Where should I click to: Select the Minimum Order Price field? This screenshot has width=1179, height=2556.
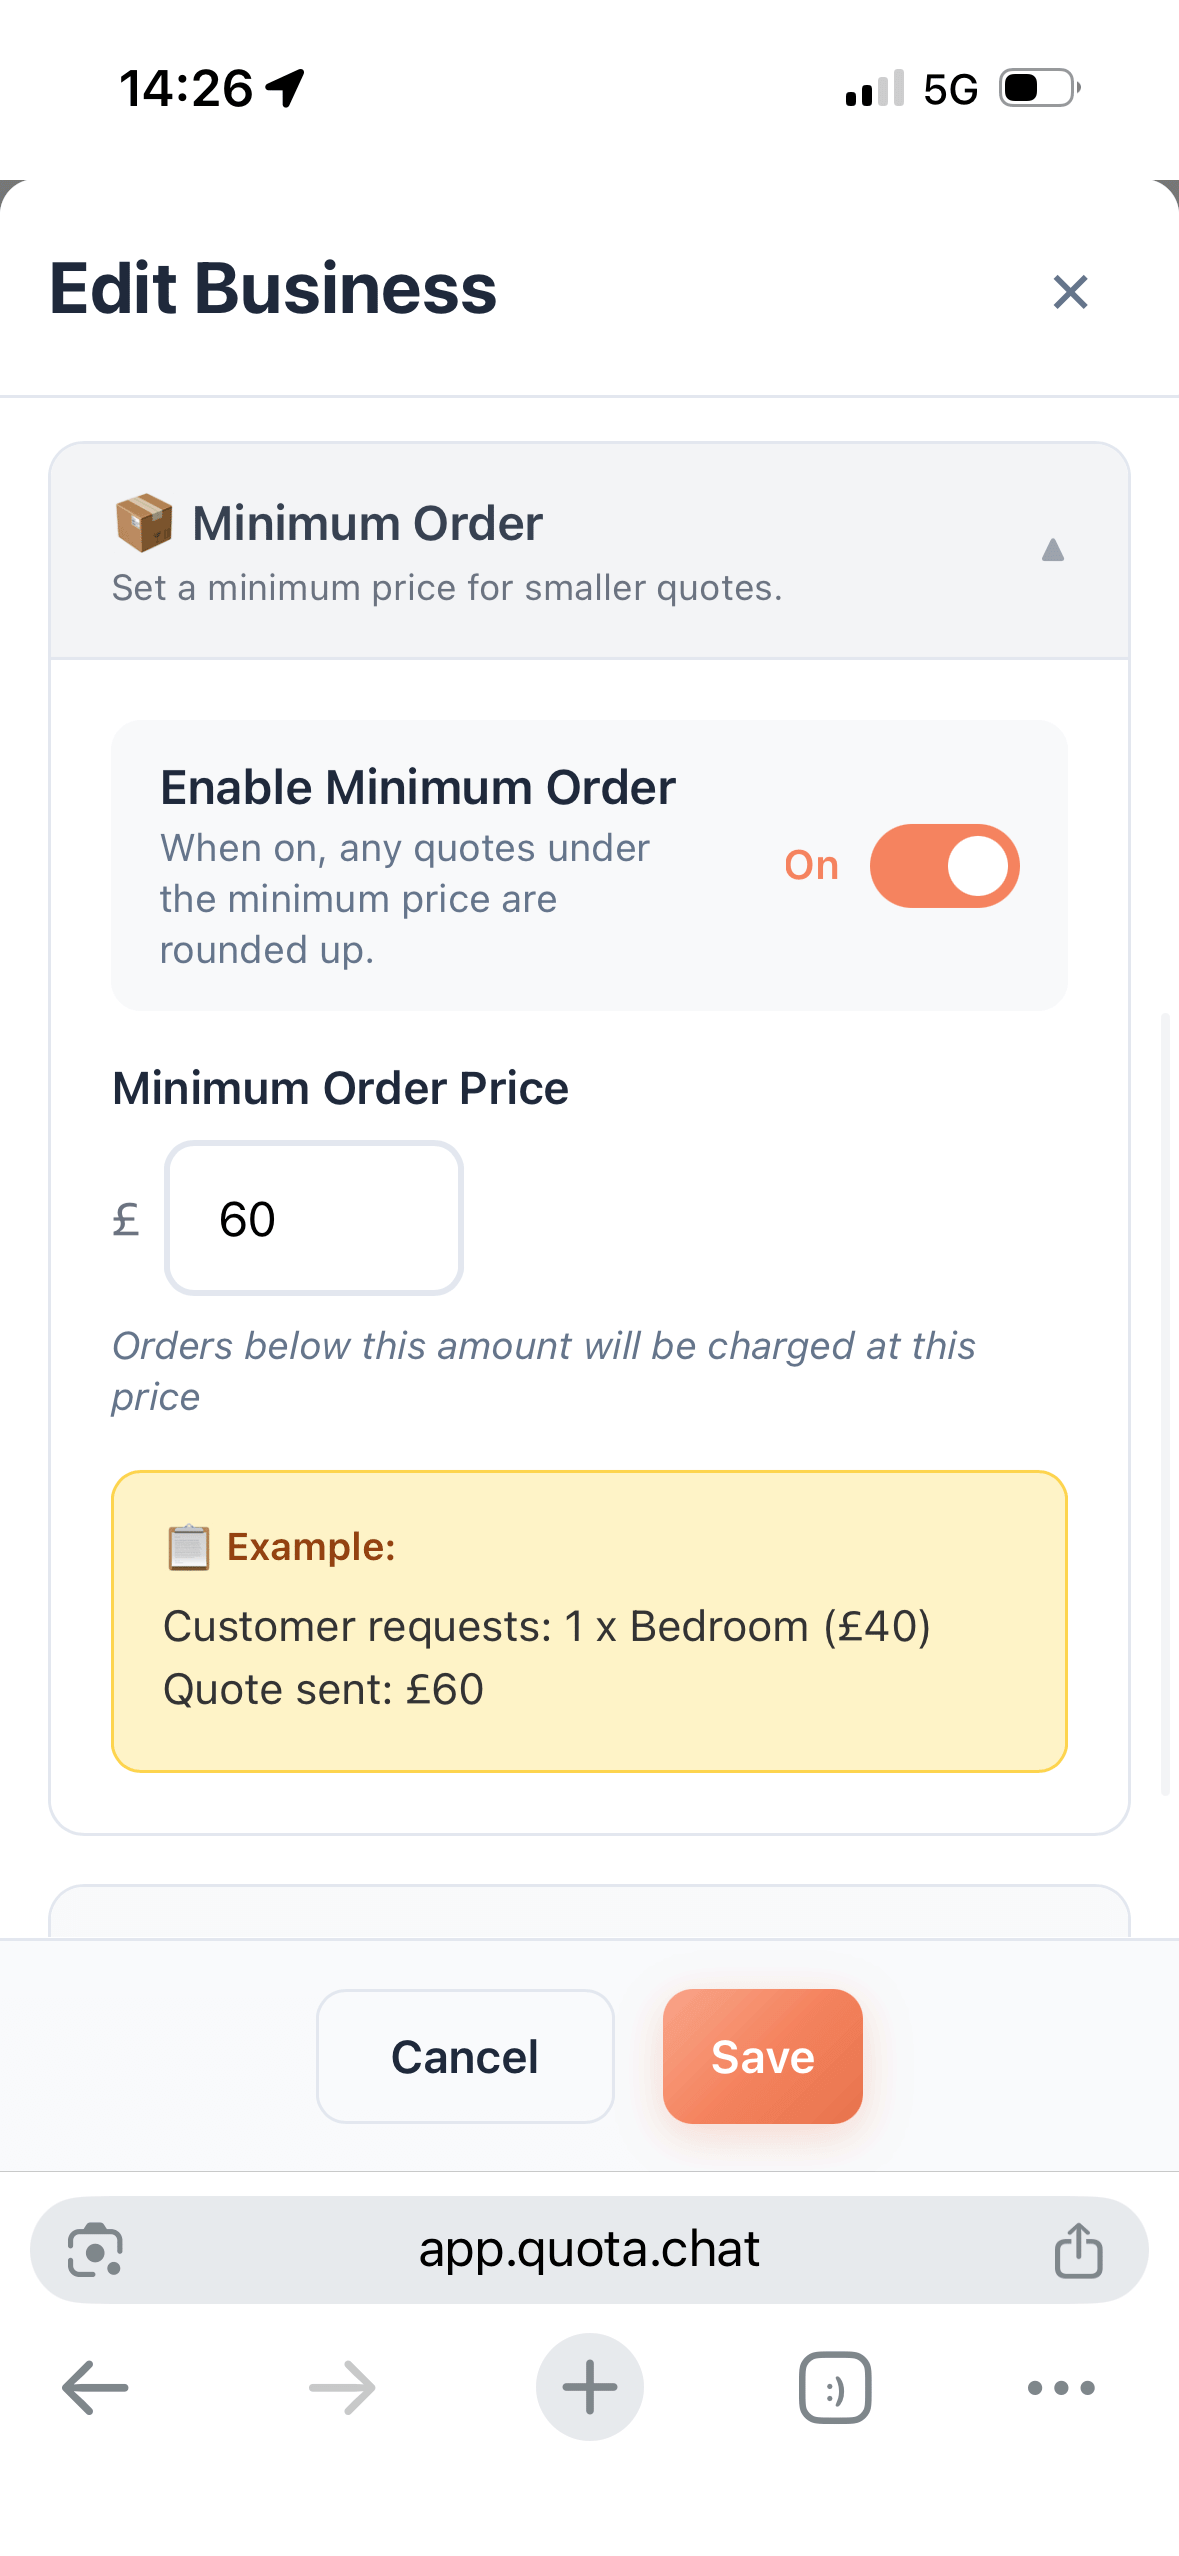(313, 1218)
